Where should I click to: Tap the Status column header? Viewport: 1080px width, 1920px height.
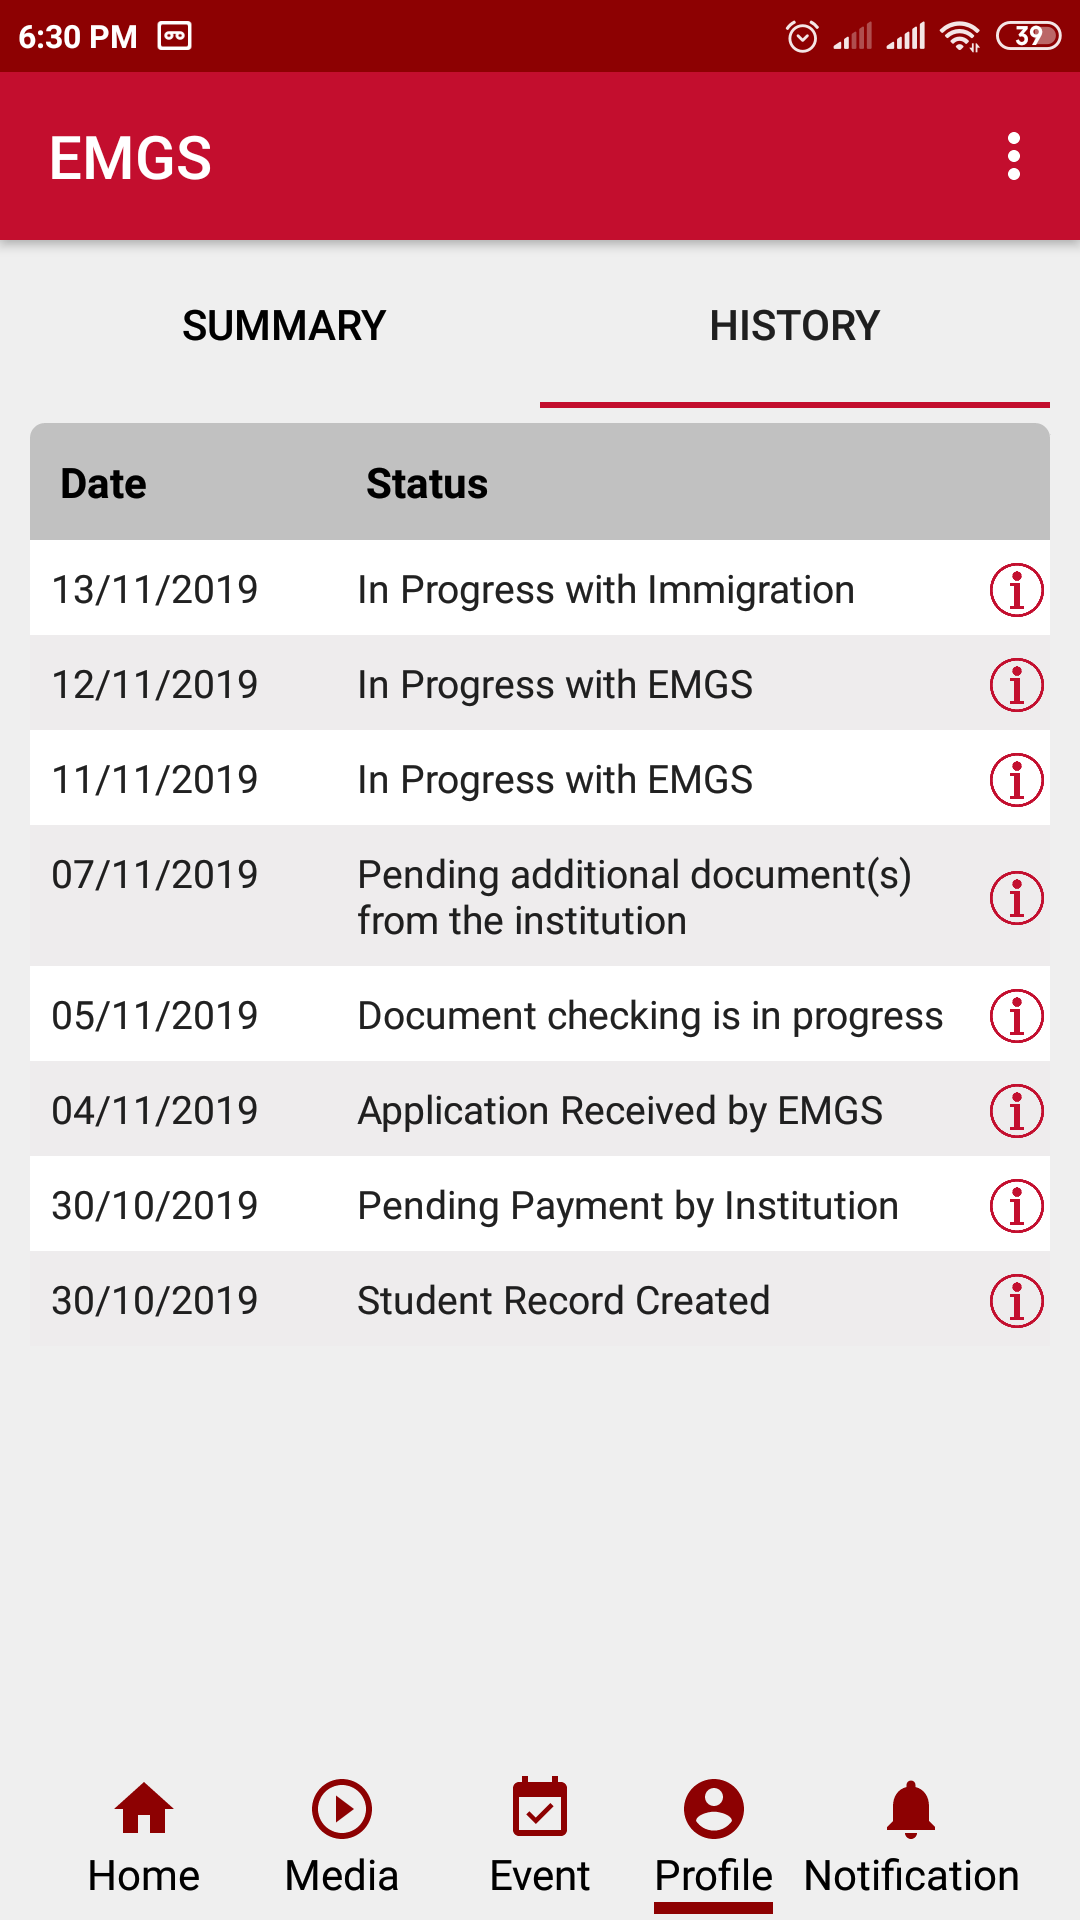[x=427, y=484]
